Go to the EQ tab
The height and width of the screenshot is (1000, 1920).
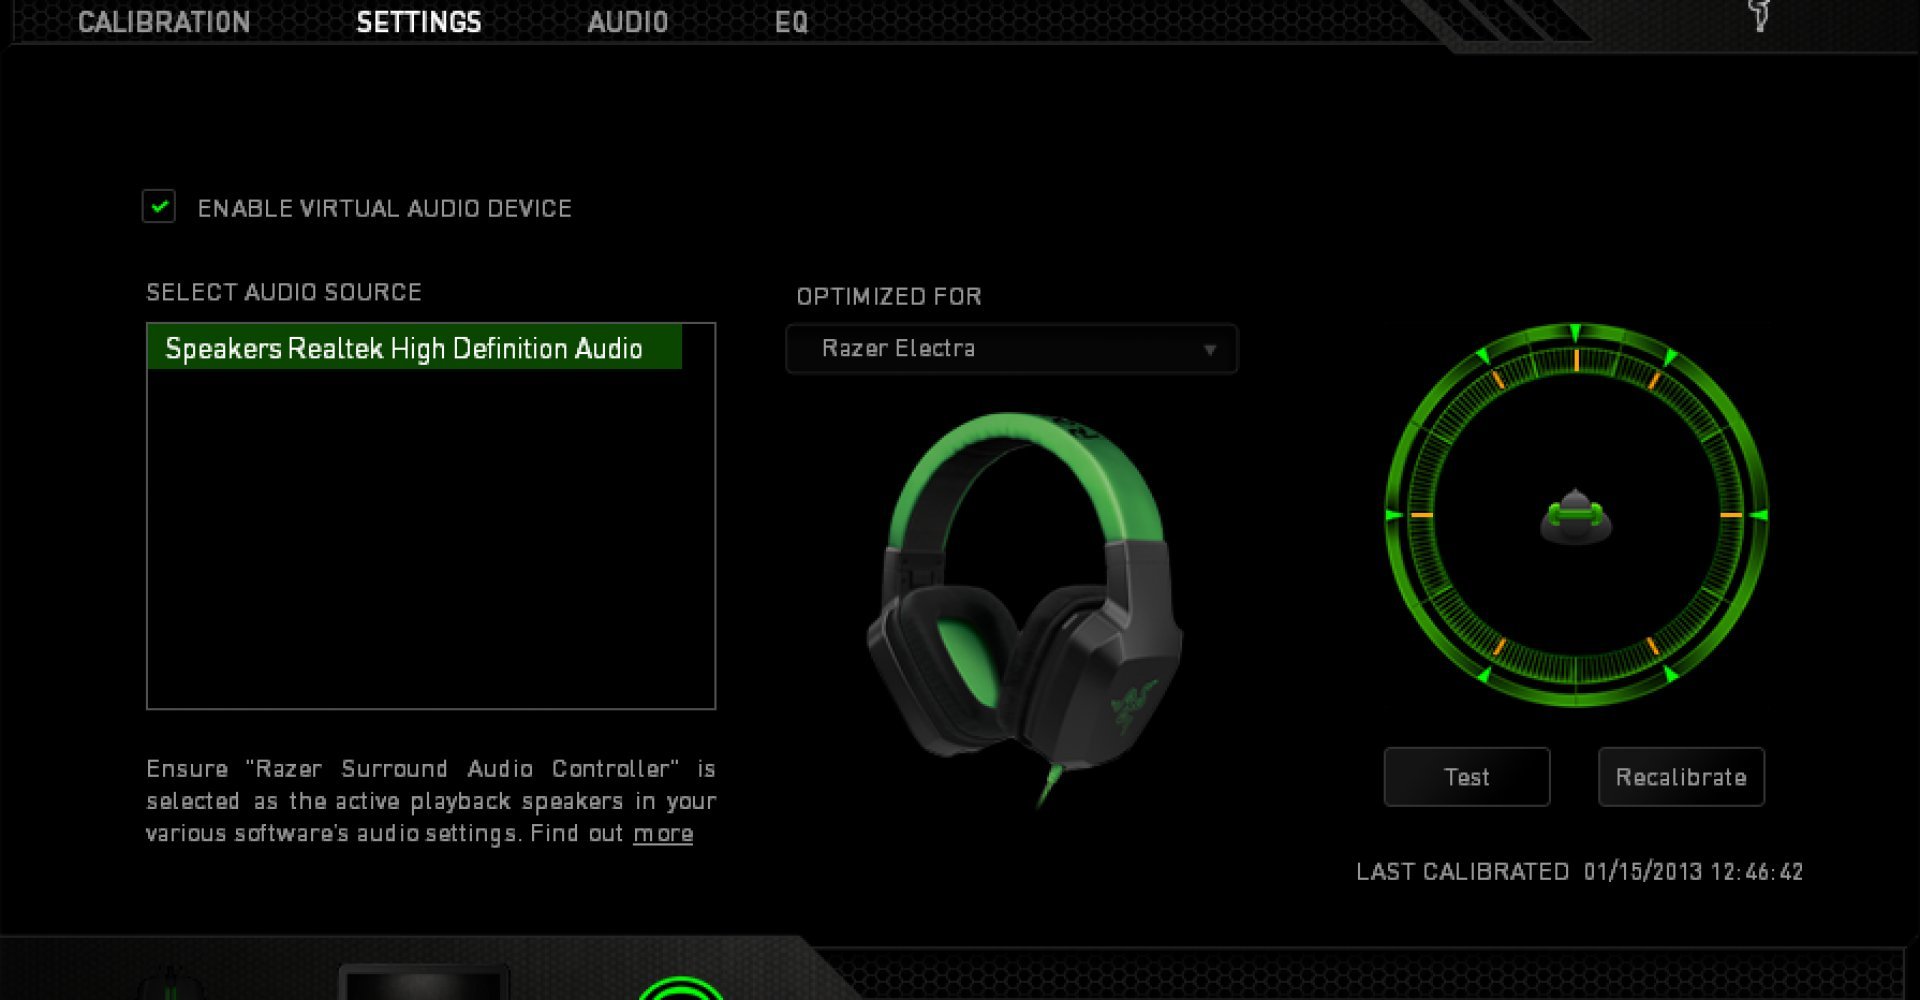tap(791, 22)
